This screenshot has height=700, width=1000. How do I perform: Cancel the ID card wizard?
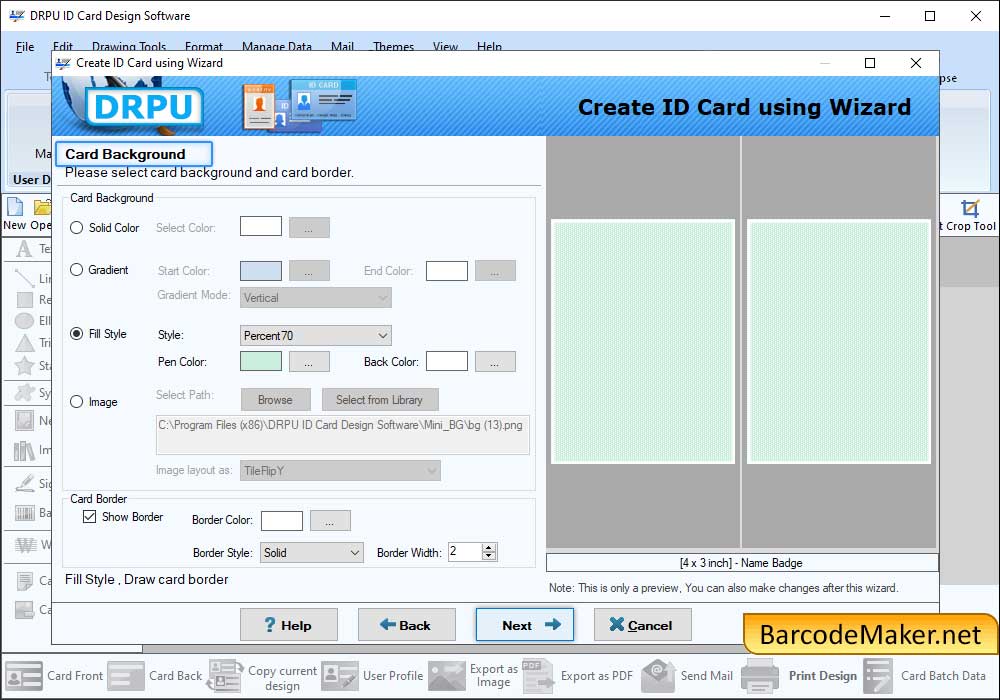point(642,625)
